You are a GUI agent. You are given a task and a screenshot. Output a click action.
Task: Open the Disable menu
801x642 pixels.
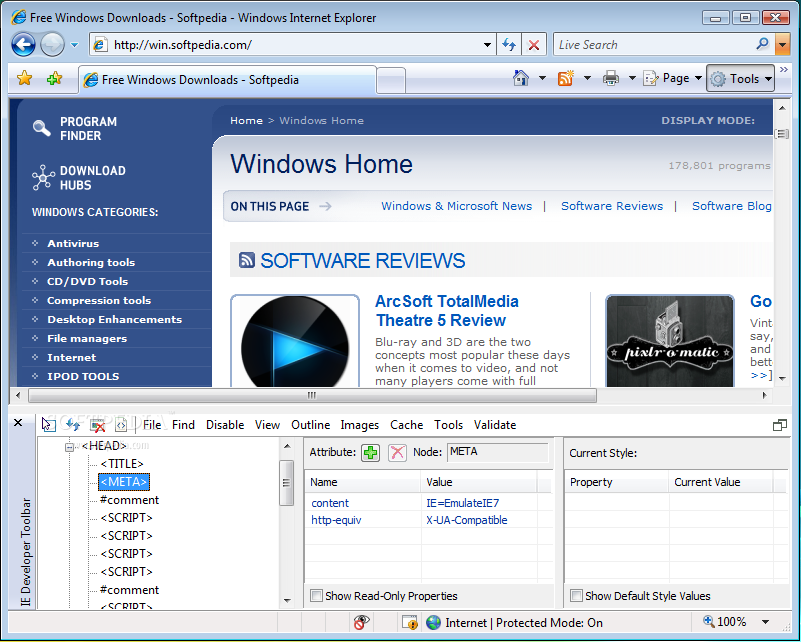click(x=225, y=425)
